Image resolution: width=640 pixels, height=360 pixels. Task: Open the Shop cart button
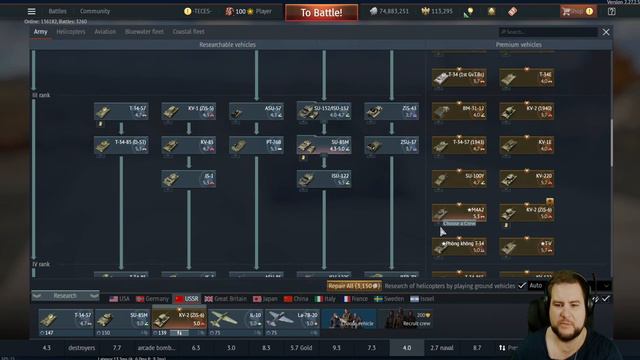click(578, 11)
